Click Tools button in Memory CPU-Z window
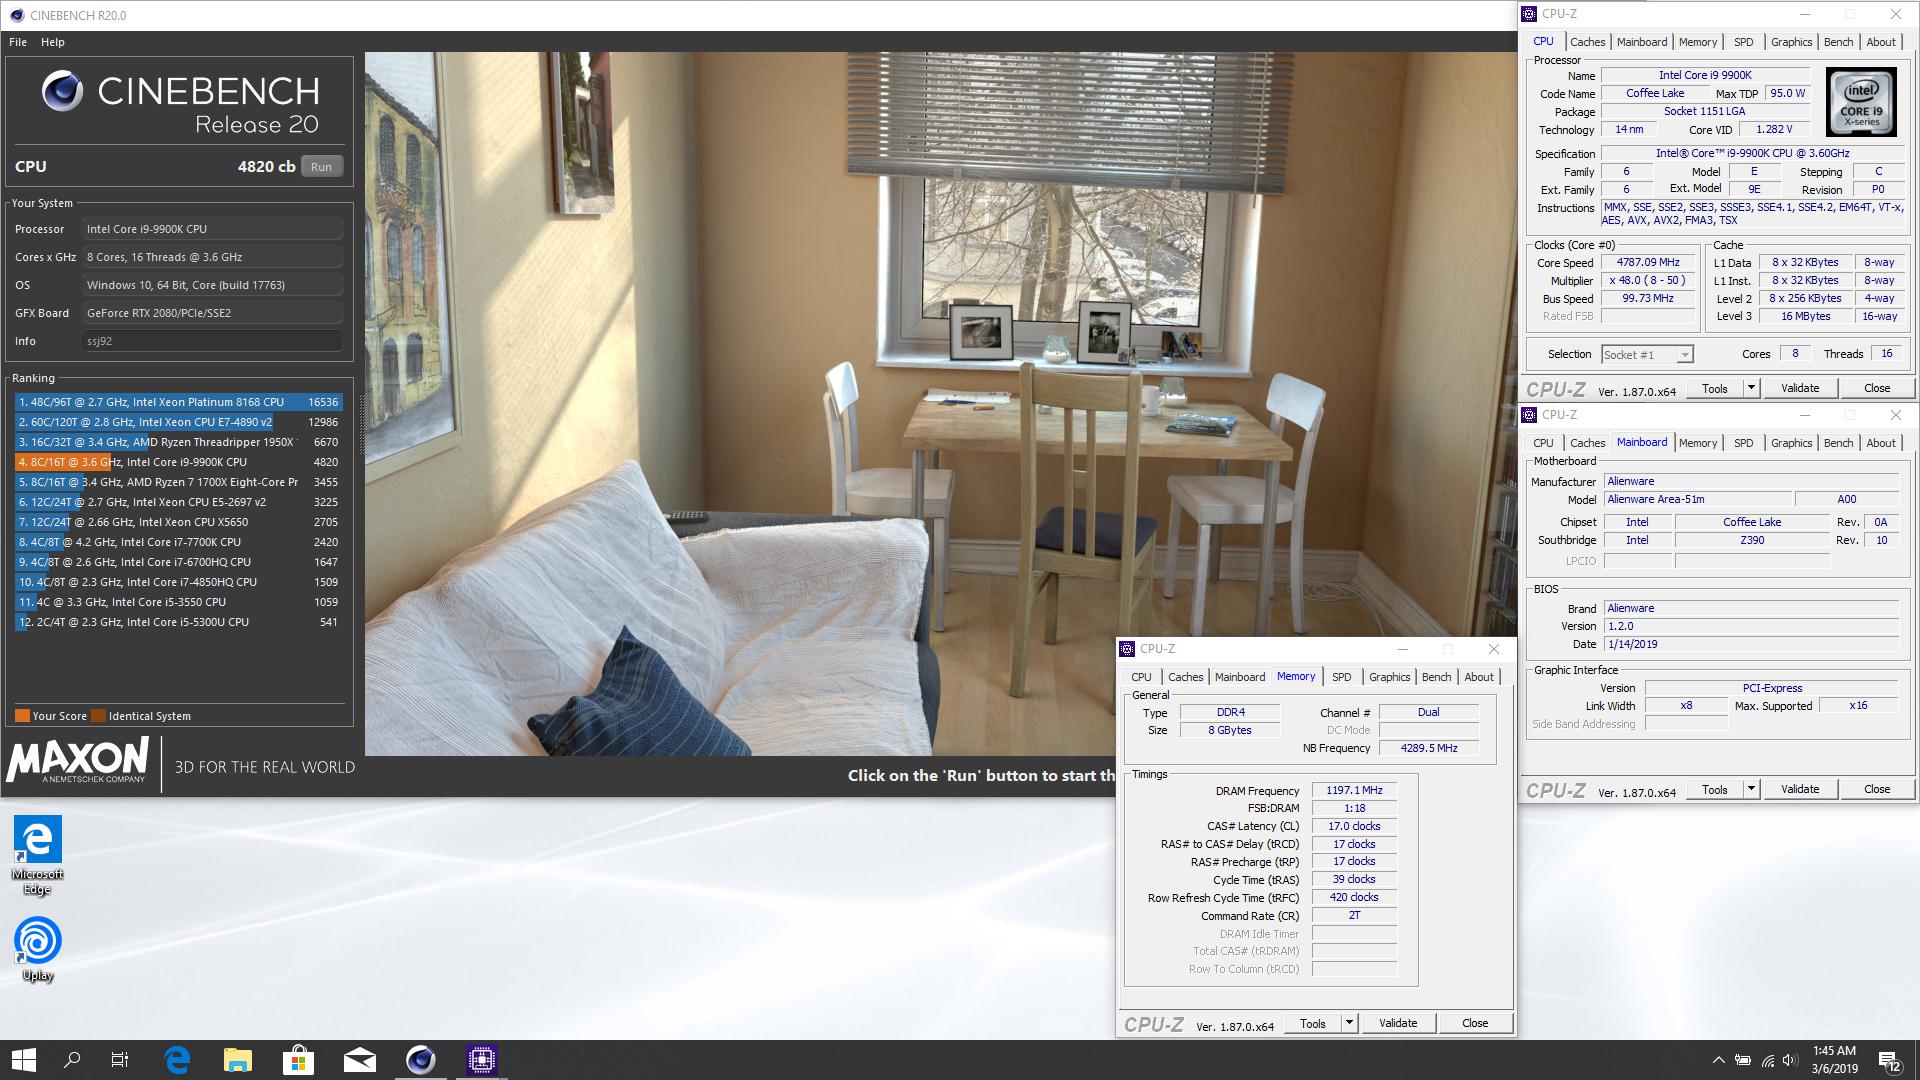 point(1312,1023)
